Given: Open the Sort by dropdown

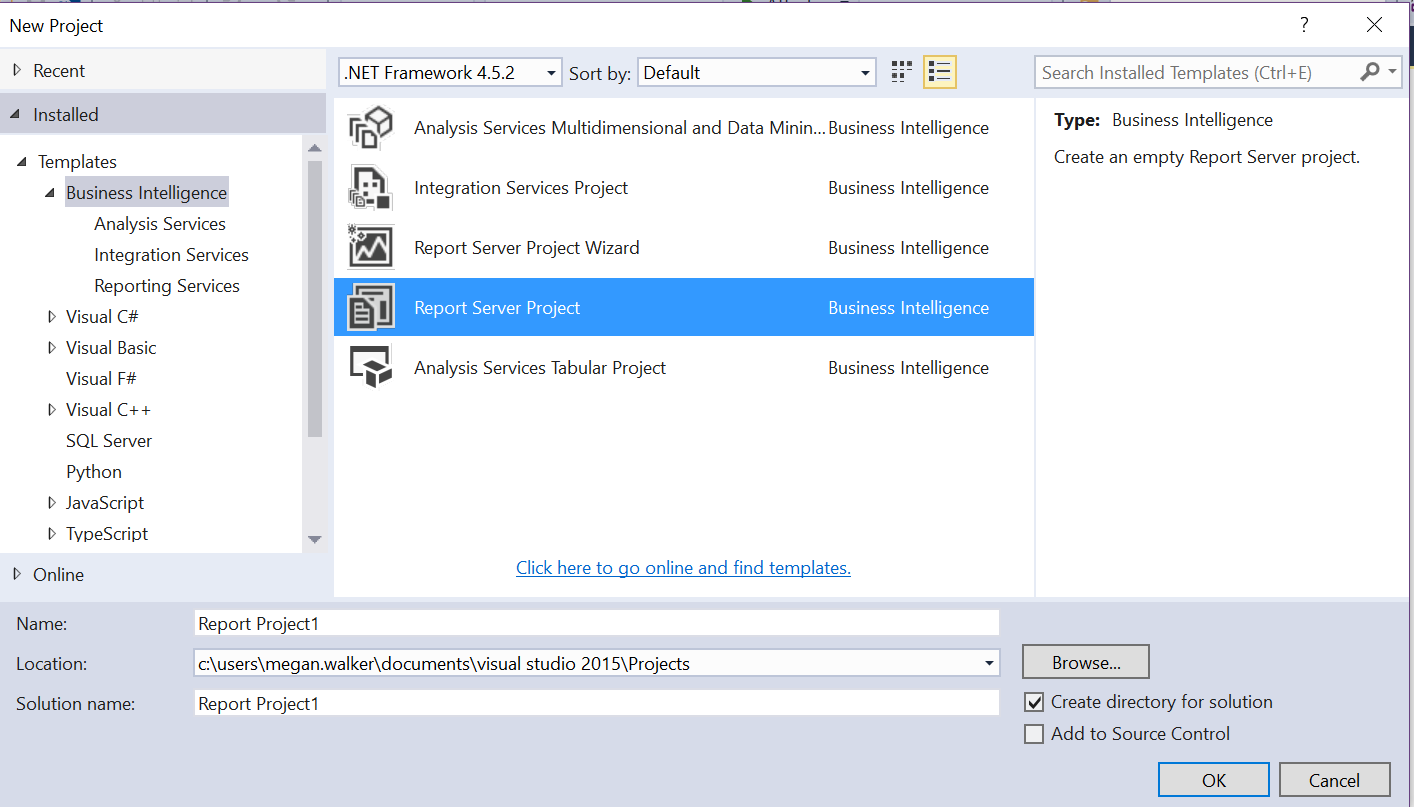Looking at the screenshot, I should 757,73.
